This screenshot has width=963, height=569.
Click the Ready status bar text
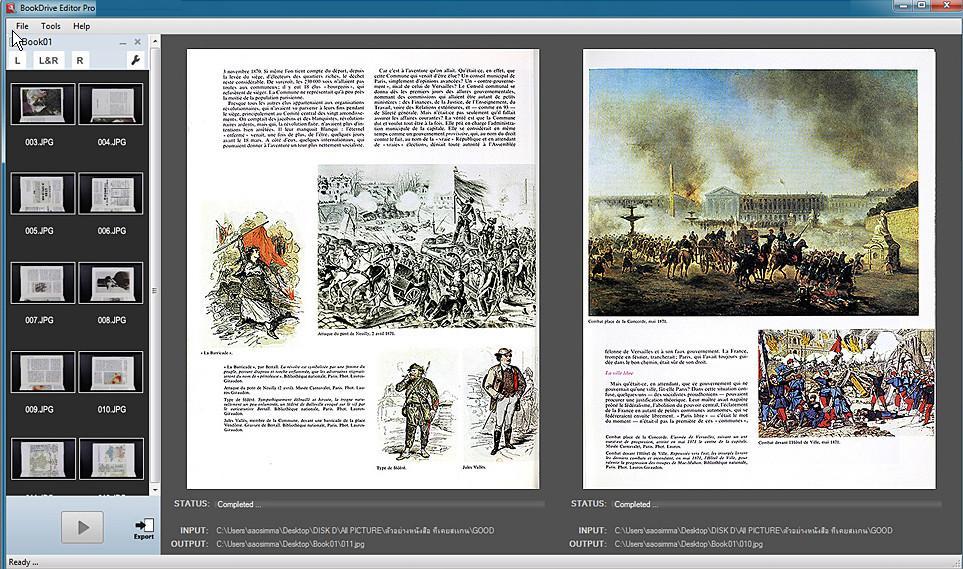(x=23, y=562)
